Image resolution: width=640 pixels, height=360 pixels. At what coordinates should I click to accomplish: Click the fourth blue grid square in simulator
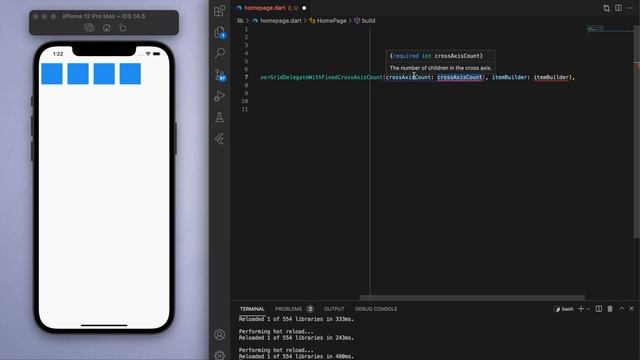(130, 73)
